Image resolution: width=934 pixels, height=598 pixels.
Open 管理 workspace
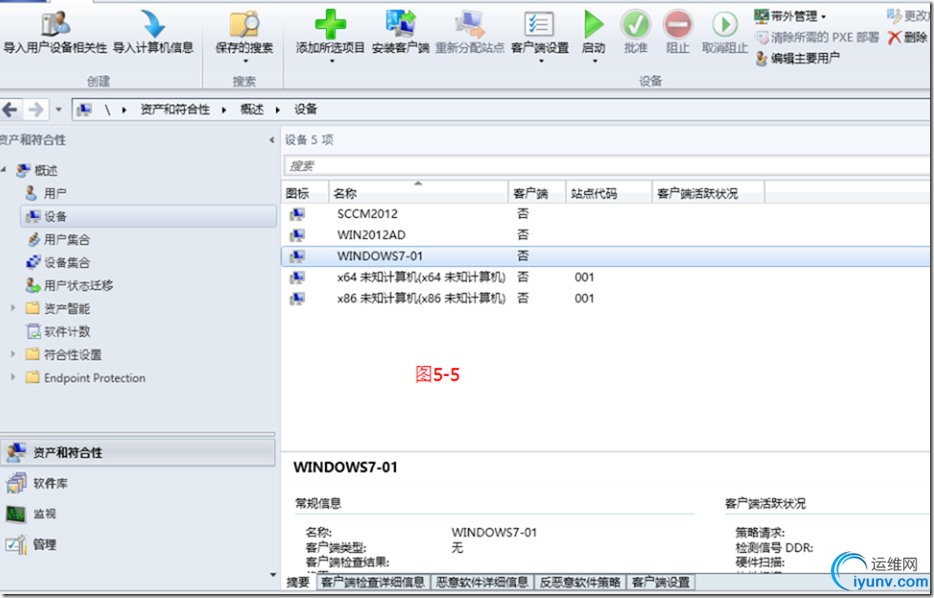(138, 544)
